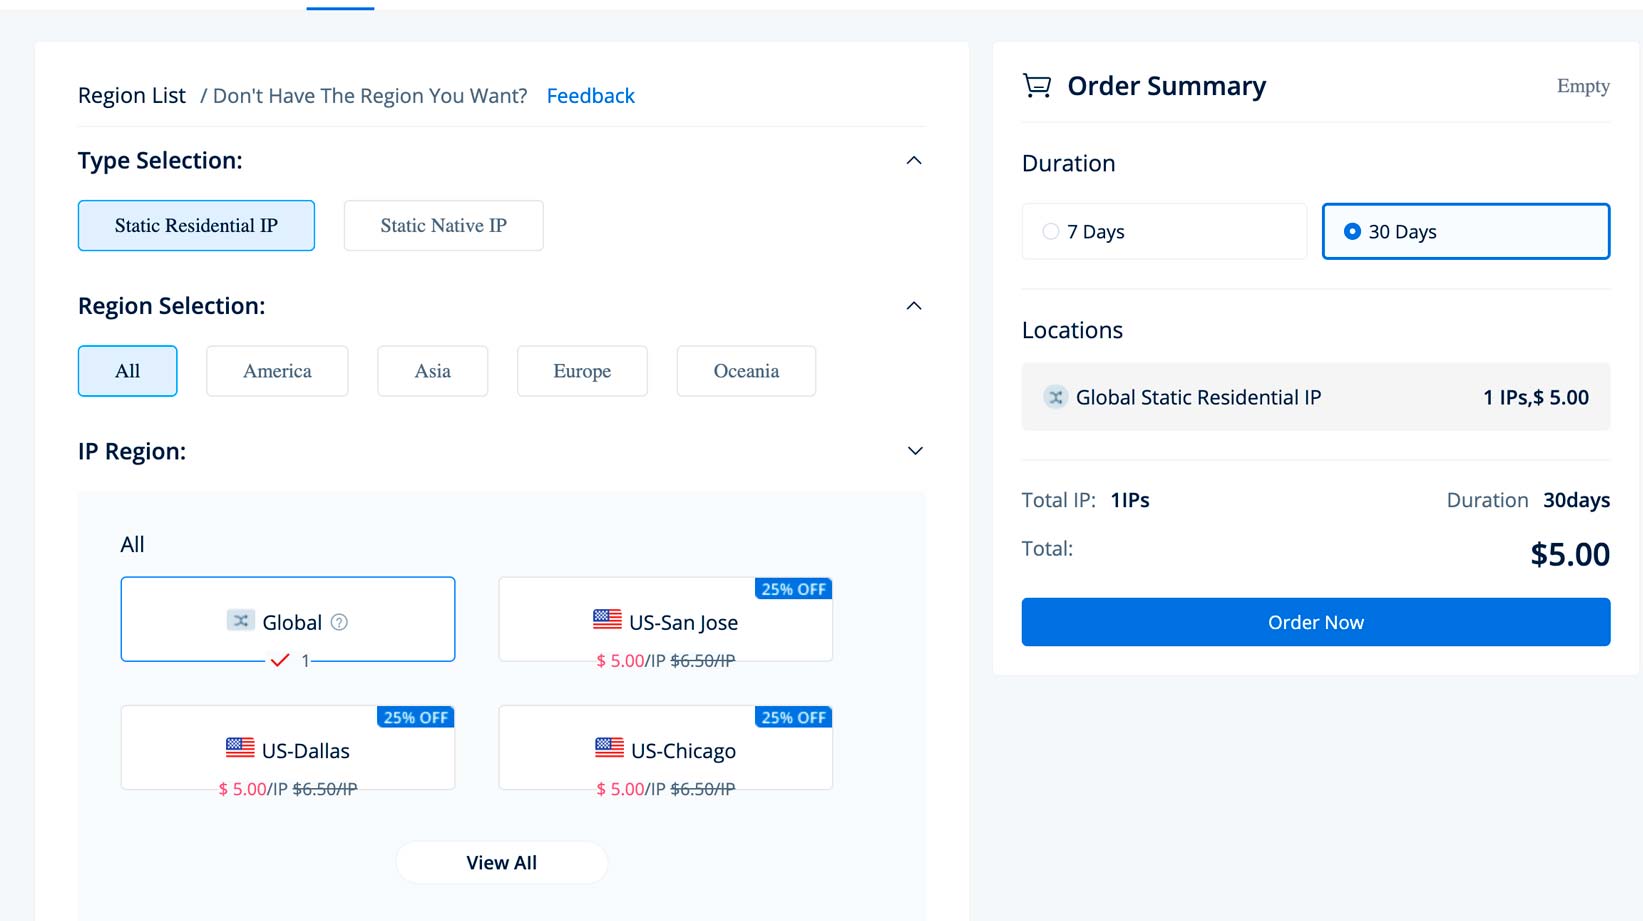
Task: Collapse the Type Selection section
Action: 914,161
